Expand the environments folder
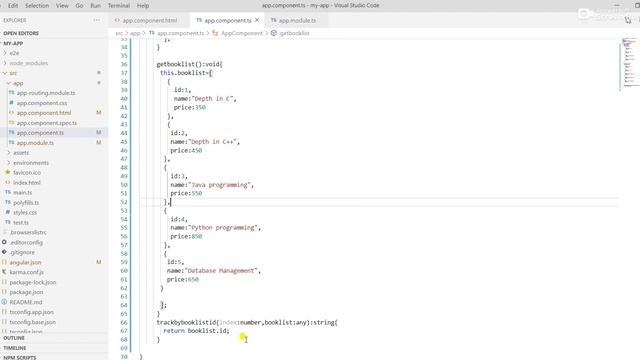This screenshot has width=640, height=360. click(x=9, y=162)
